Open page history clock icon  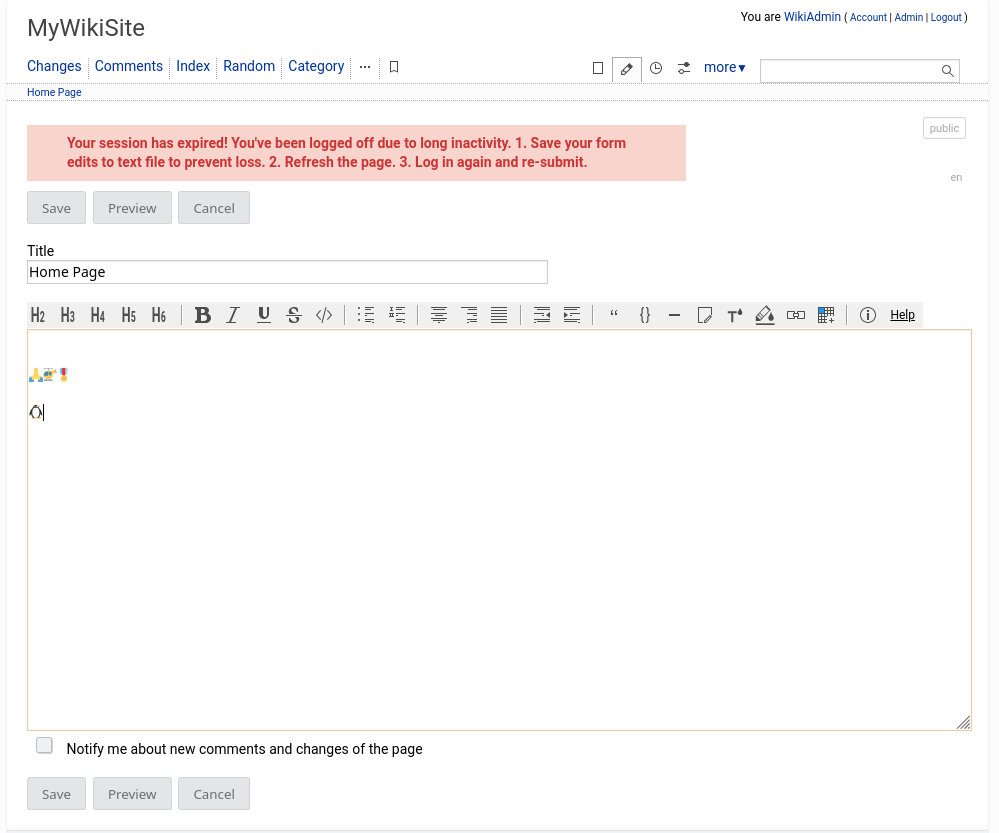pyautogui.click(x=656, y=68)
